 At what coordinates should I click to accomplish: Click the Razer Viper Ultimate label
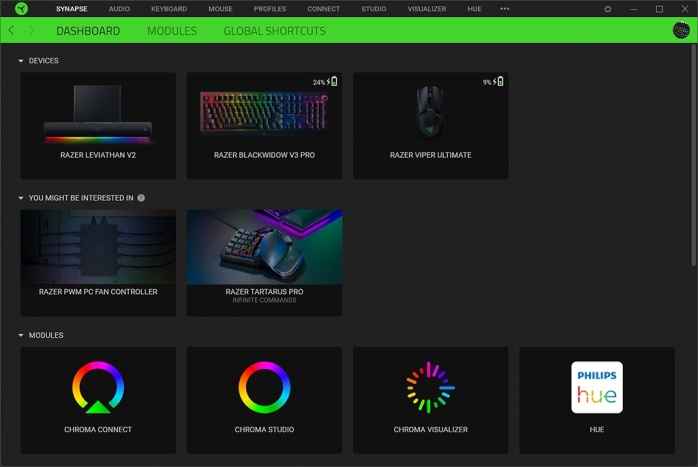[430, 155]
